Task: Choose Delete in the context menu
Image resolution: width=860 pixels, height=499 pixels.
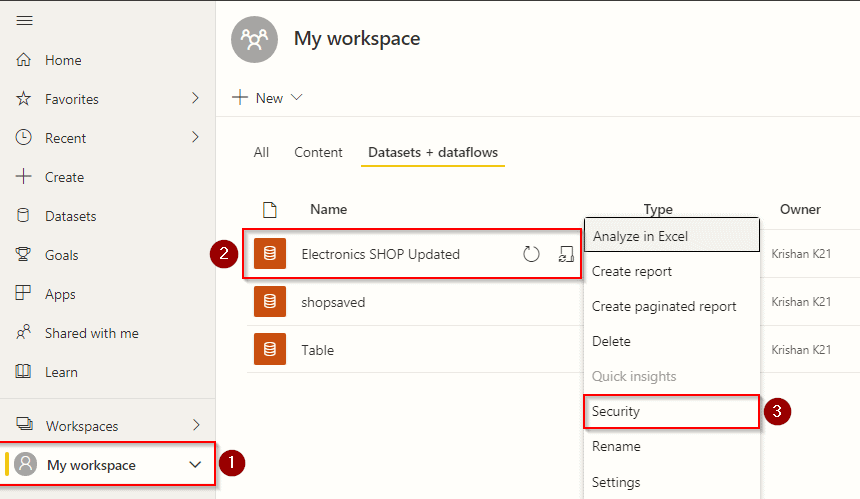Action: (x=672, y=341)
